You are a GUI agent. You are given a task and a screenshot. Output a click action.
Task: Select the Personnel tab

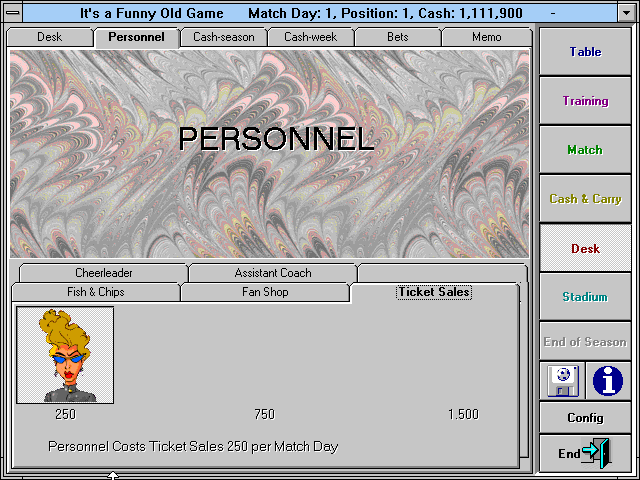pyautogui.click(x=136, y=37)
